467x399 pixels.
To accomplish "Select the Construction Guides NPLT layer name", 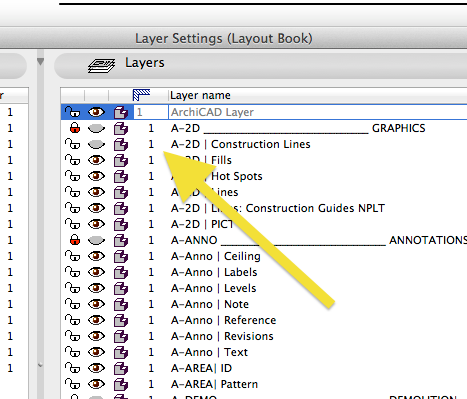I will pyautogui.click(x=278, y=208).
